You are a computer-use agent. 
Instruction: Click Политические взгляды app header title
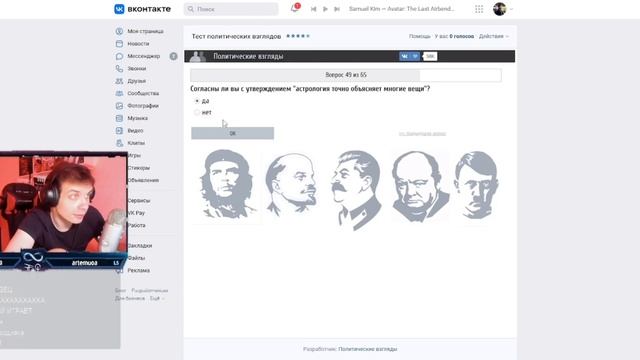point(248,56)
